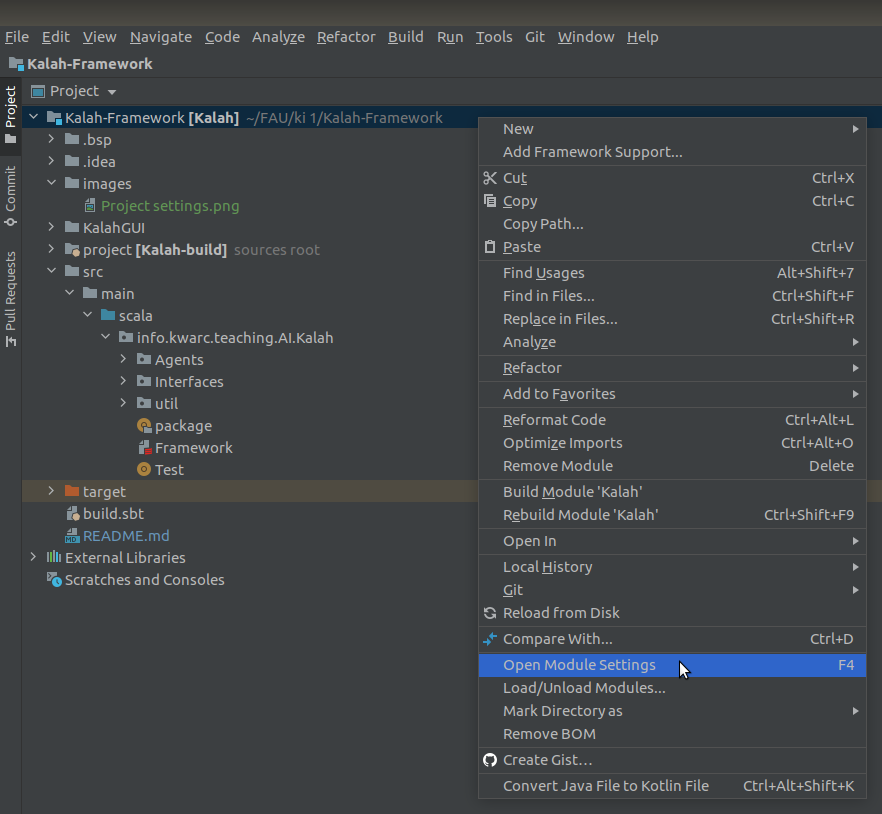The image size is (882, 814).
Task: Choose Remove Module
Action: pyautogui.click(x=672, y=466)
